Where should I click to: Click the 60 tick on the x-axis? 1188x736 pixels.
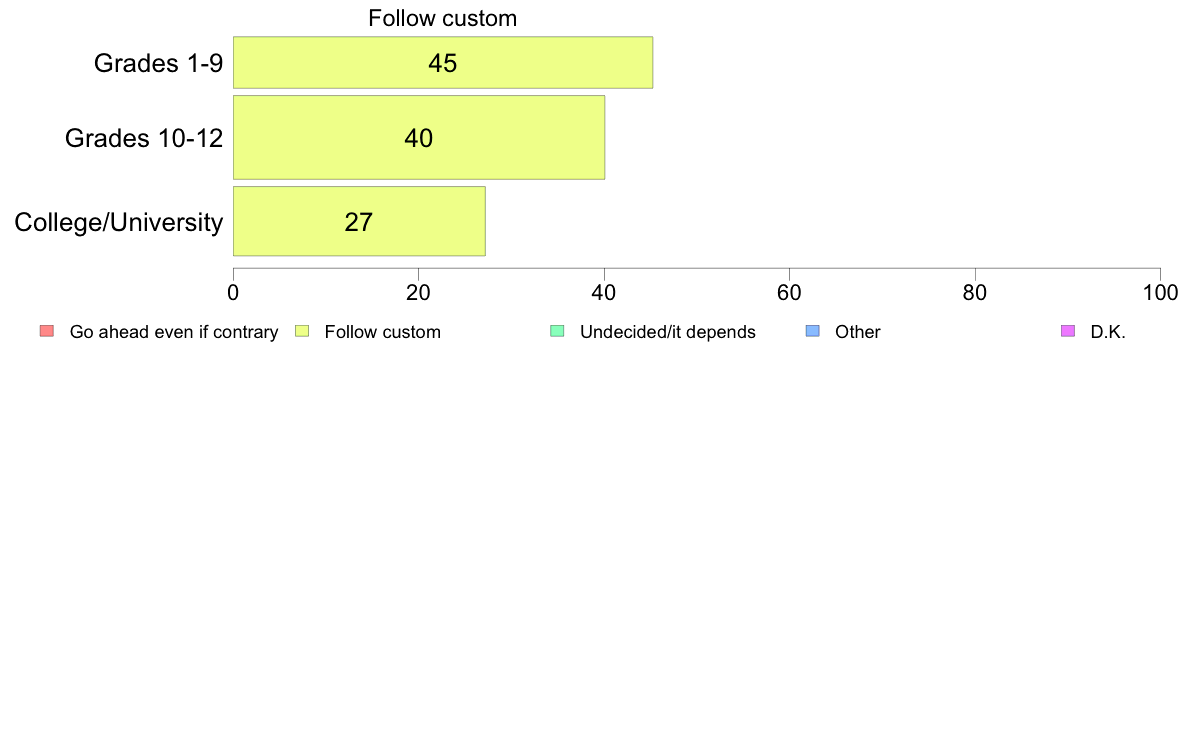tap(789, 293)
